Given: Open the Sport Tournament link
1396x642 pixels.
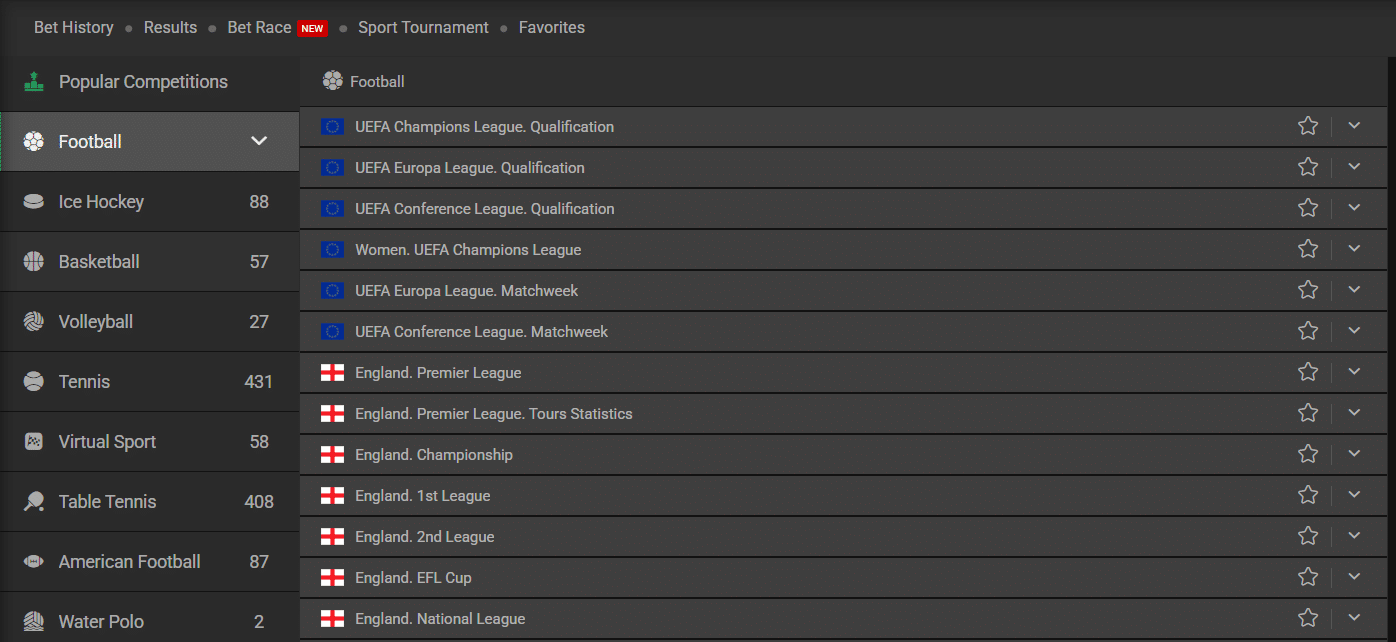Looking at the screenshot, I should tap(422, 27).
